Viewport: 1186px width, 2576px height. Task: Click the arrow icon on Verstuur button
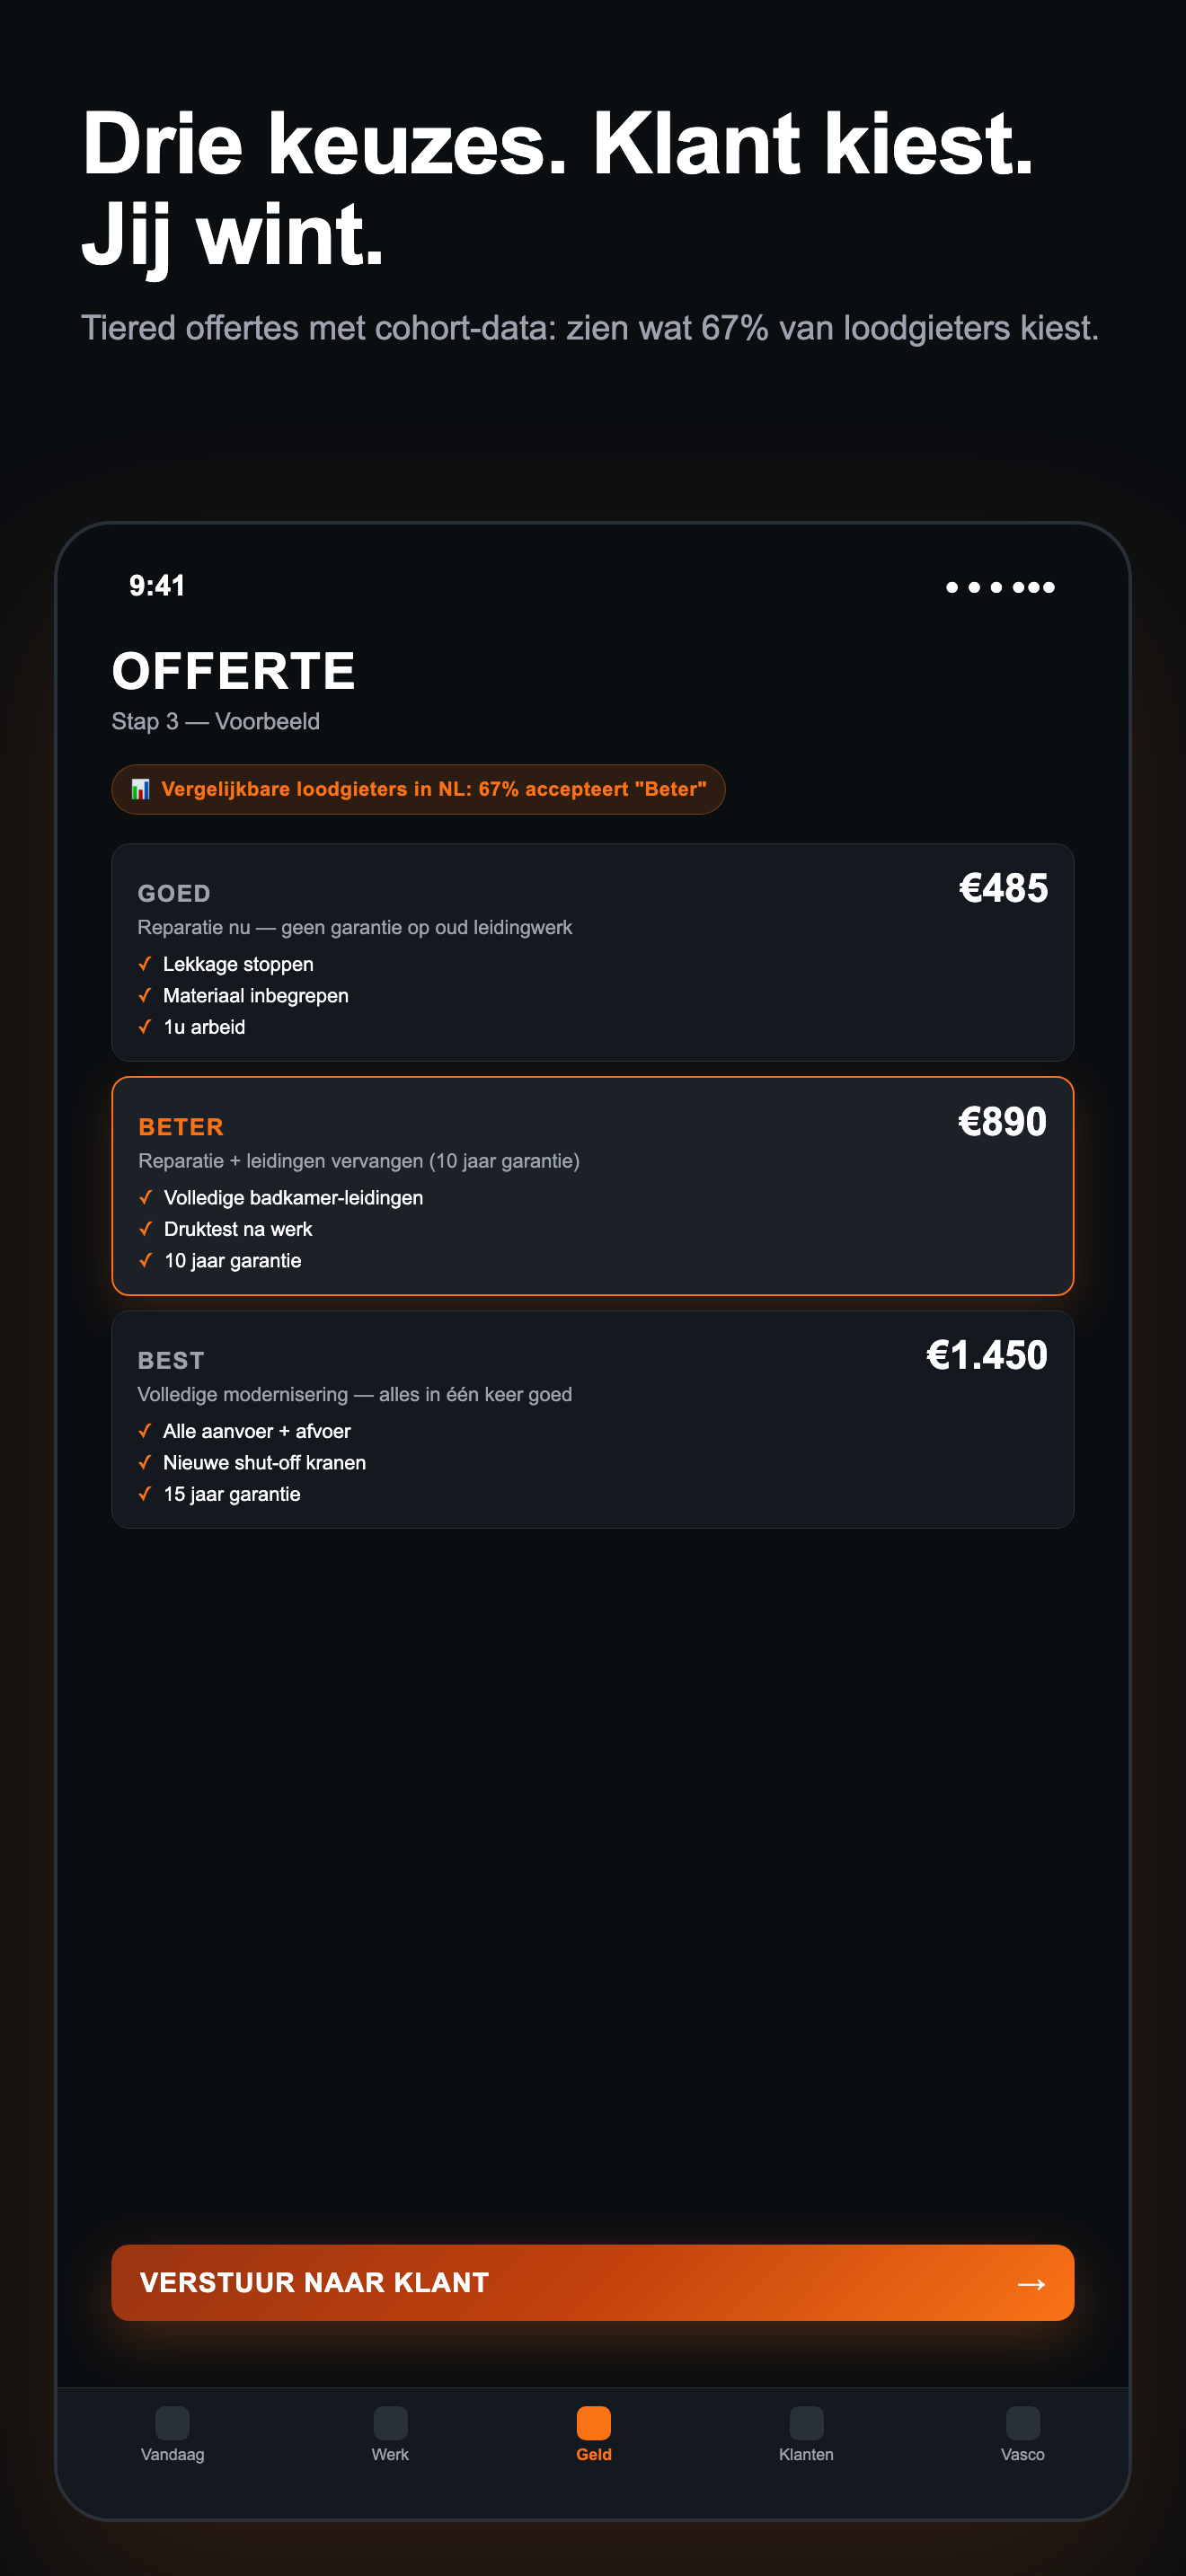pos(1031,2283)
